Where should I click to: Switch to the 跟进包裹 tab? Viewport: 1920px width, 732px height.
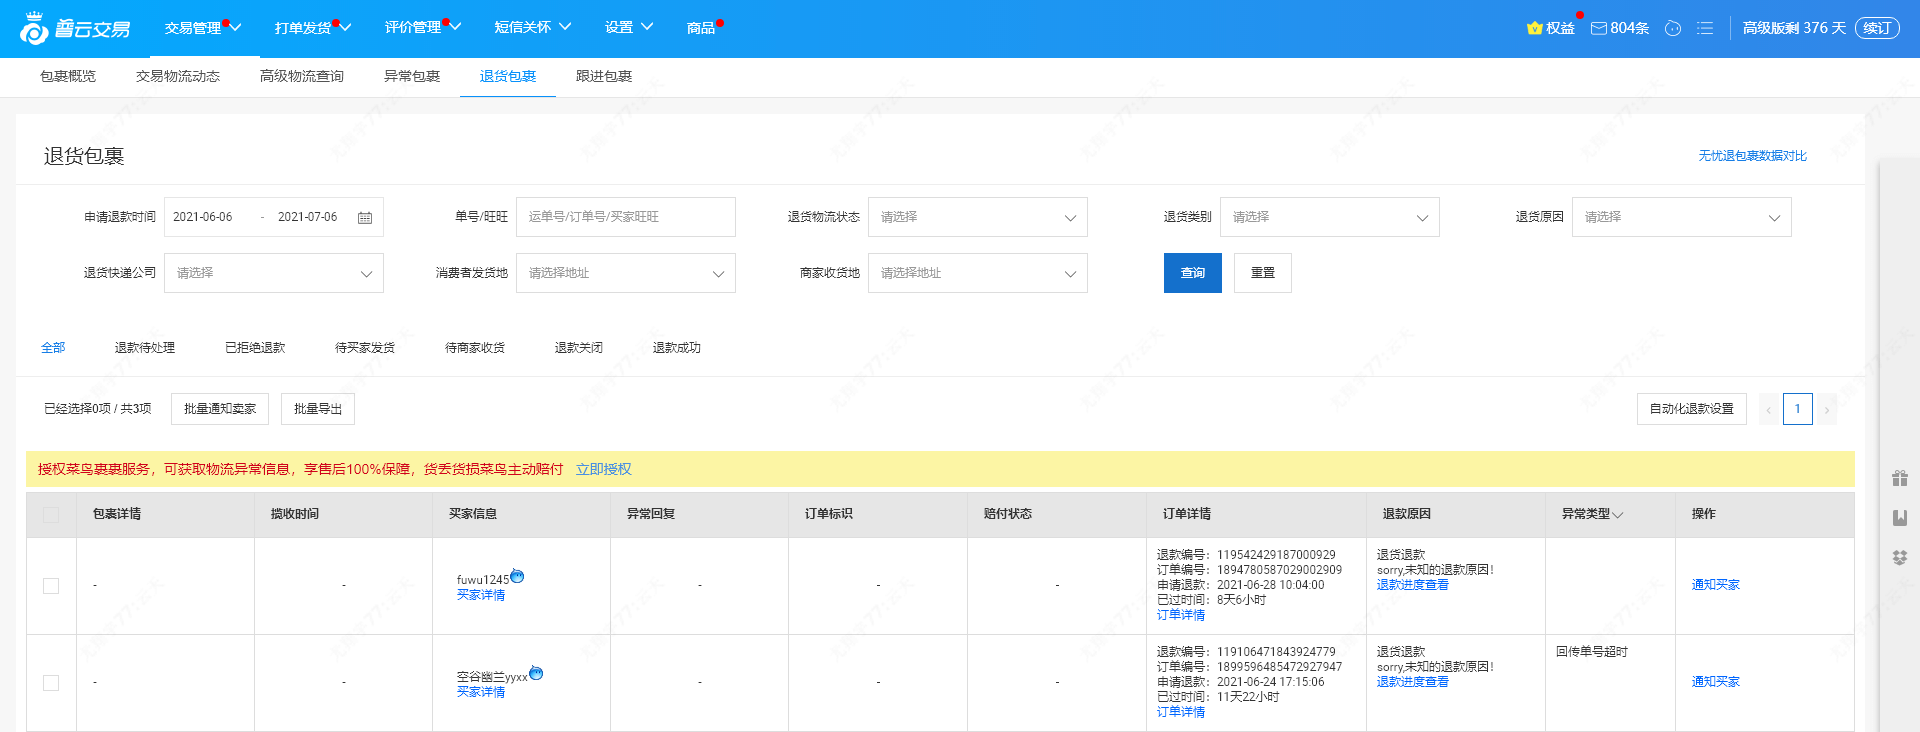click(604, 76)
